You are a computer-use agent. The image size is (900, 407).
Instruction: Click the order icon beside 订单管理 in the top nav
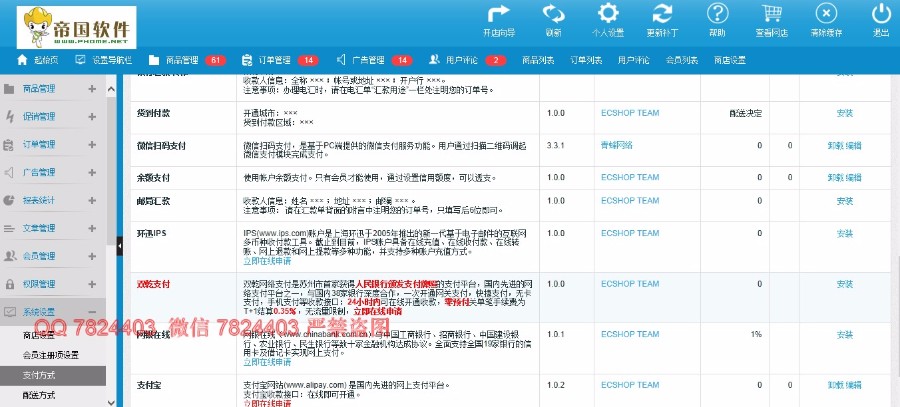[247, 60]
